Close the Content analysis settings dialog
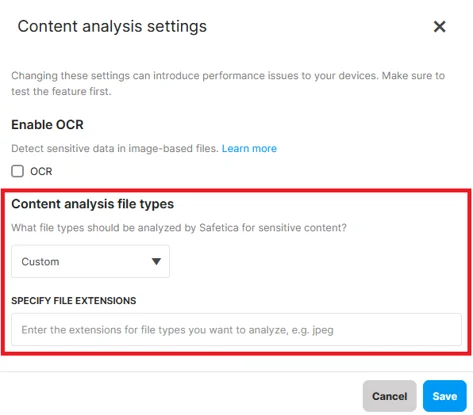 (x=439, y=26)
